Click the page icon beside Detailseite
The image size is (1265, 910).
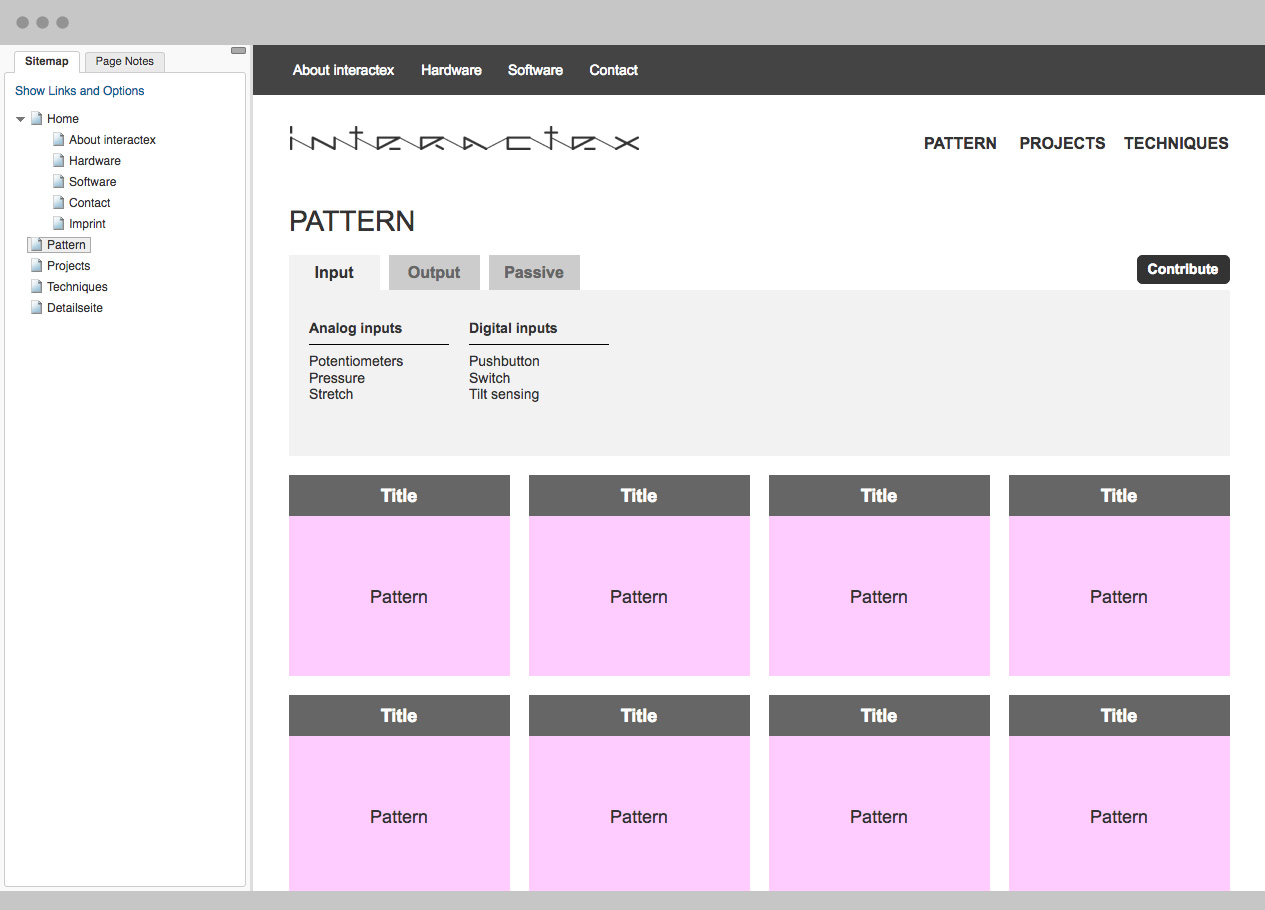37,307
